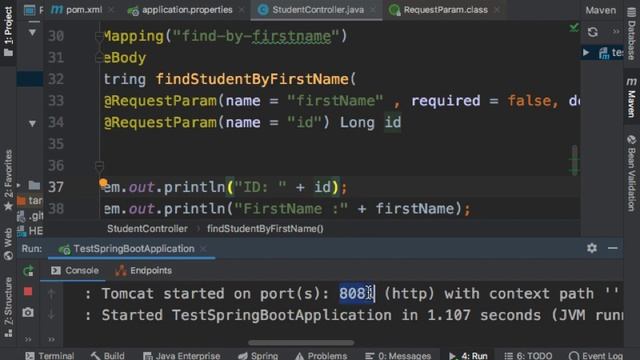This screenshot has height=360, width=640.
Task: Open the Build tool window
Action: (x=108, y=356)
